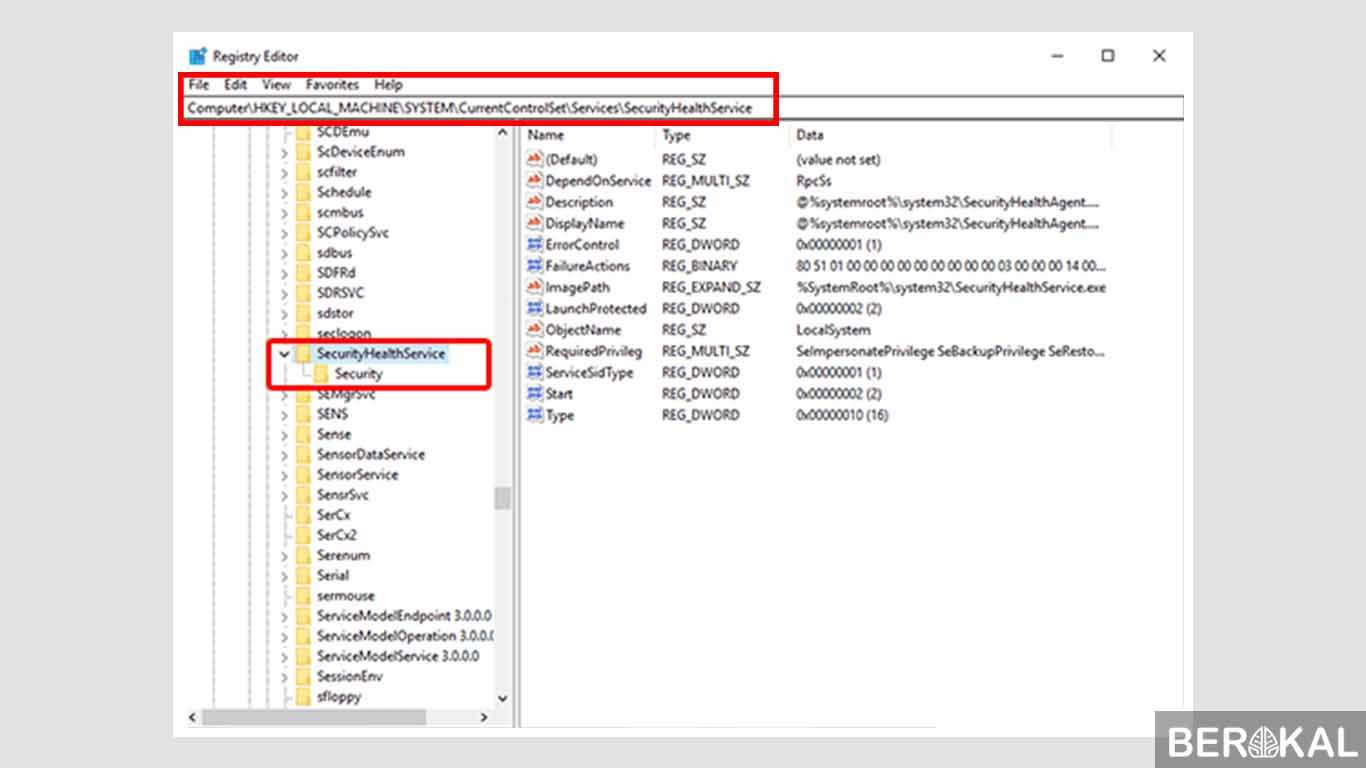Click the ServiceSidType DWORD icon

click(534, 373)
